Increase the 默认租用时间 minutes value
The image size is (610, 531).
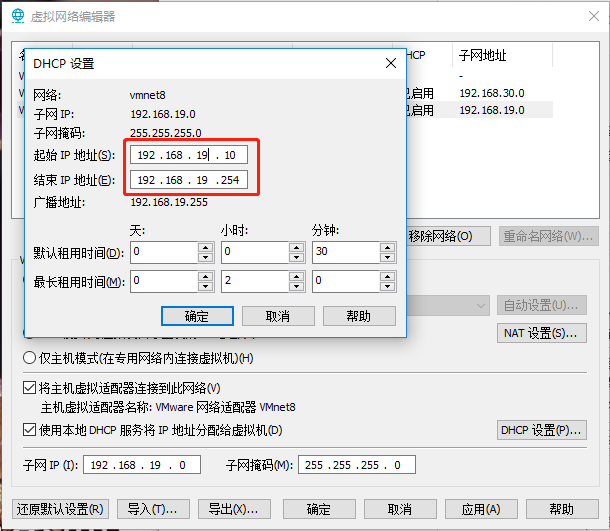click(x=388, y=247)
